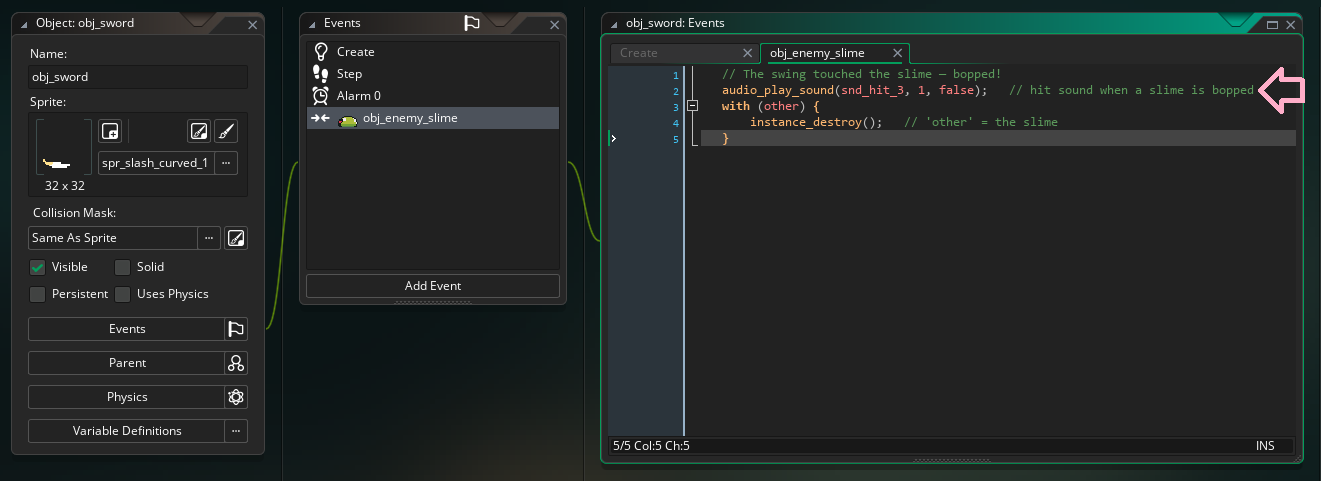Screen dimensions: 1321x481
Task: Maximize the obj_sword: Events code window
Action: point(1273,24)
